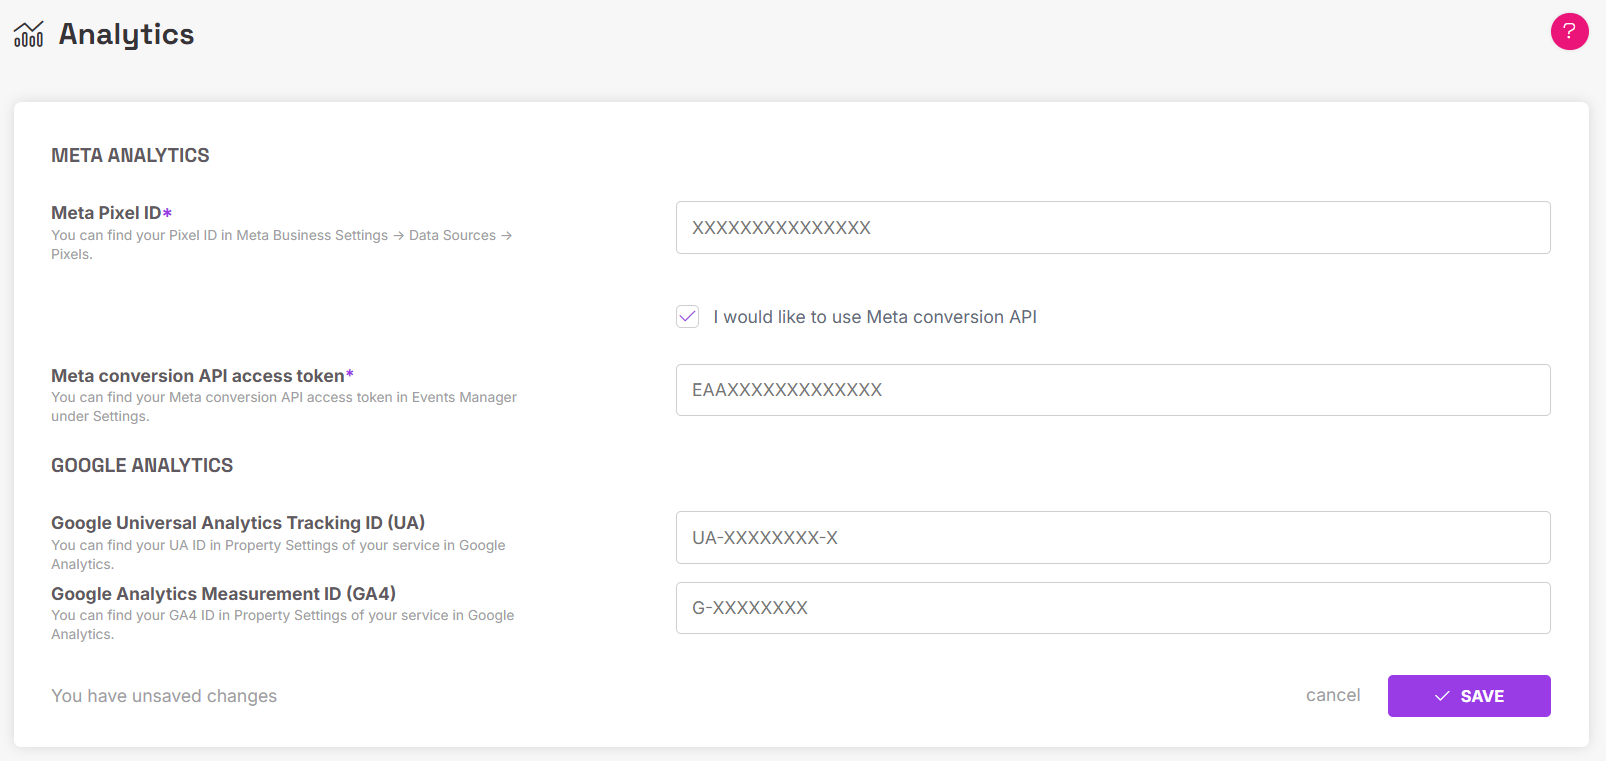Viewport: 1606px width, 761px height.
Task: Click the GA4 Measurement ID input field
Action: point(1112,608)
